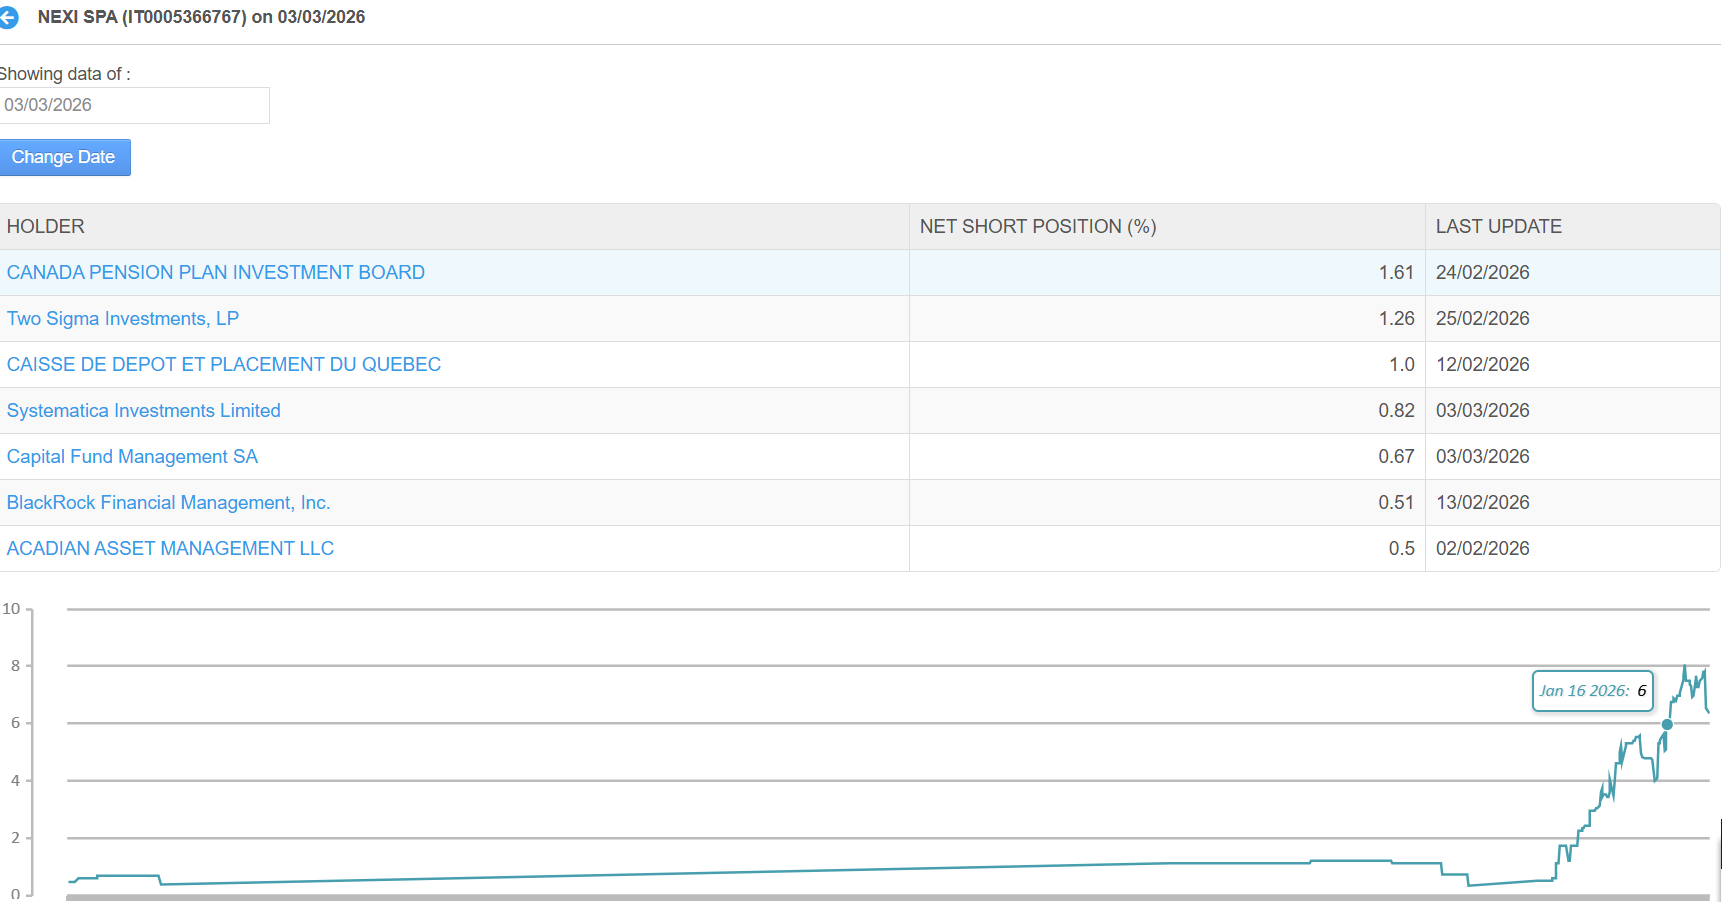Screen dimensions: 1722x902
Task: Click the 24/02/2026 last update cell
Action: point(1482,273)
